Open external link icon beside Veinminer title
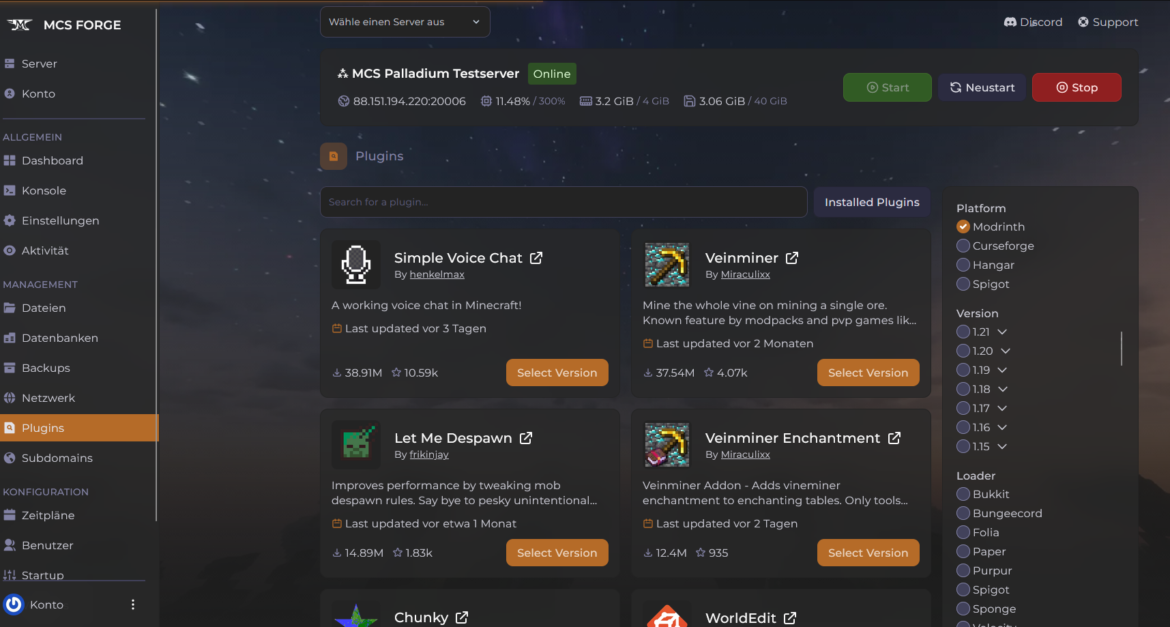1170x627 pixels. (792, 258)
